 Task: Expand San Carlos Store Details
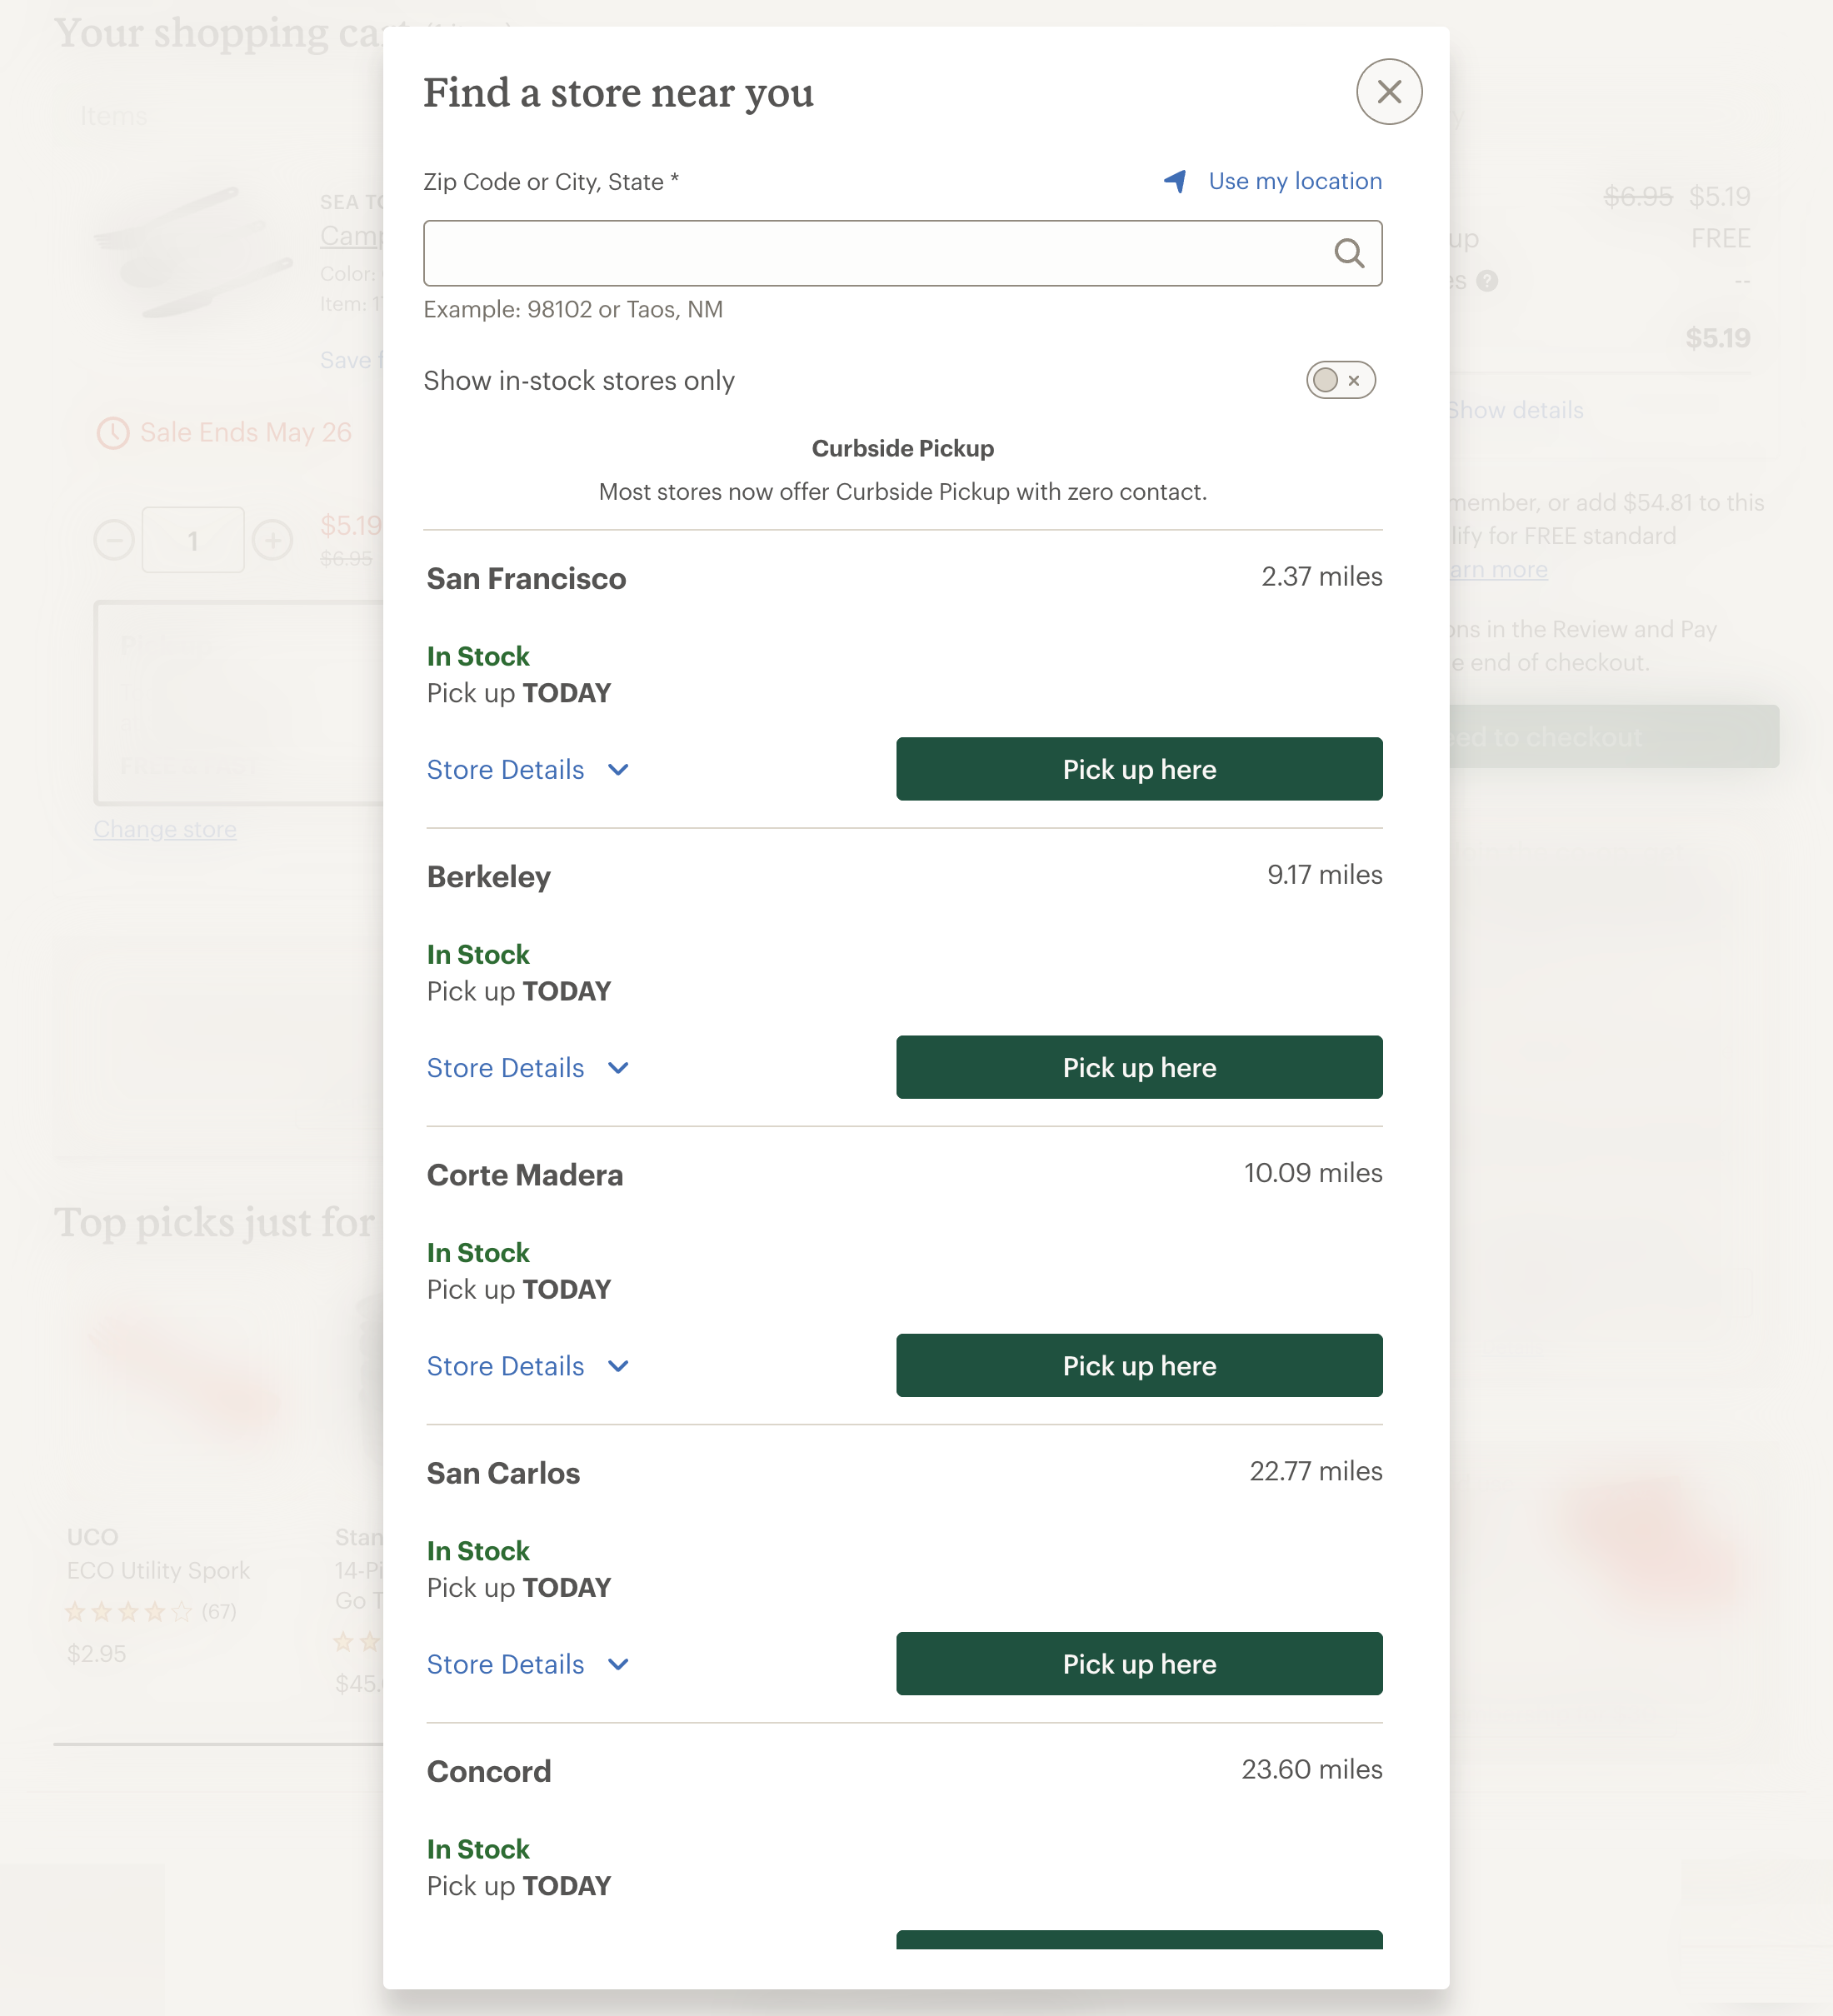505,1664
